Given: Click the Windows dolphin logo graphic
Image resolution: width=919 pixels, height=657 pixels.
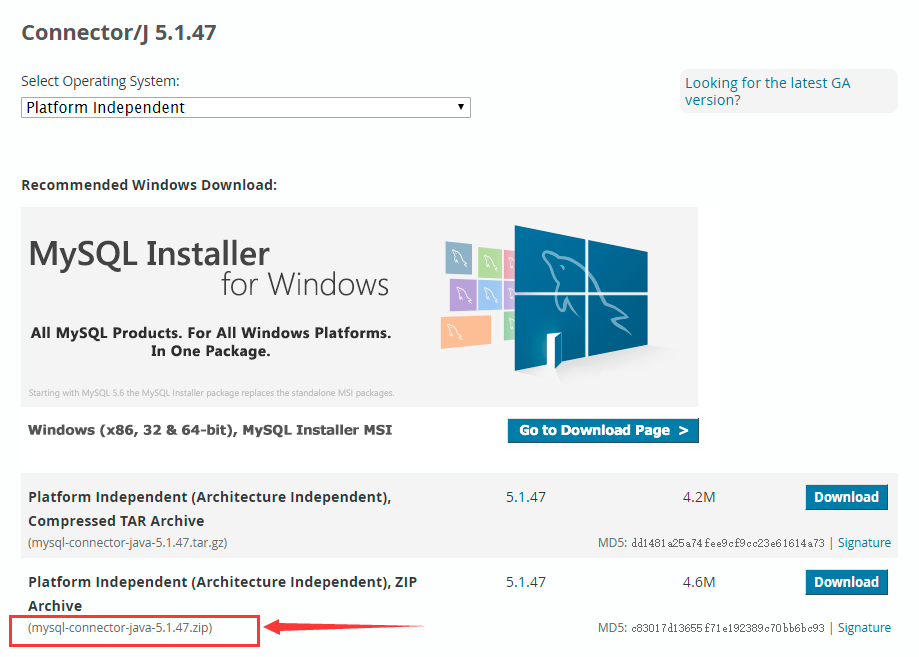Looking at the screenshot, I should (580, 299).
